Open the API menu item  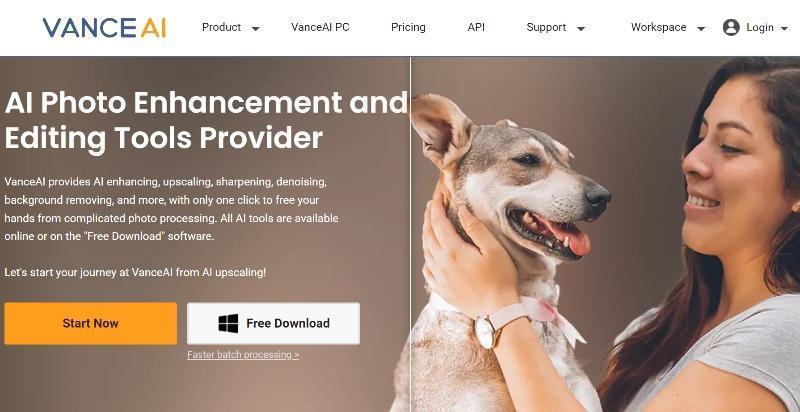pos(476,28)
